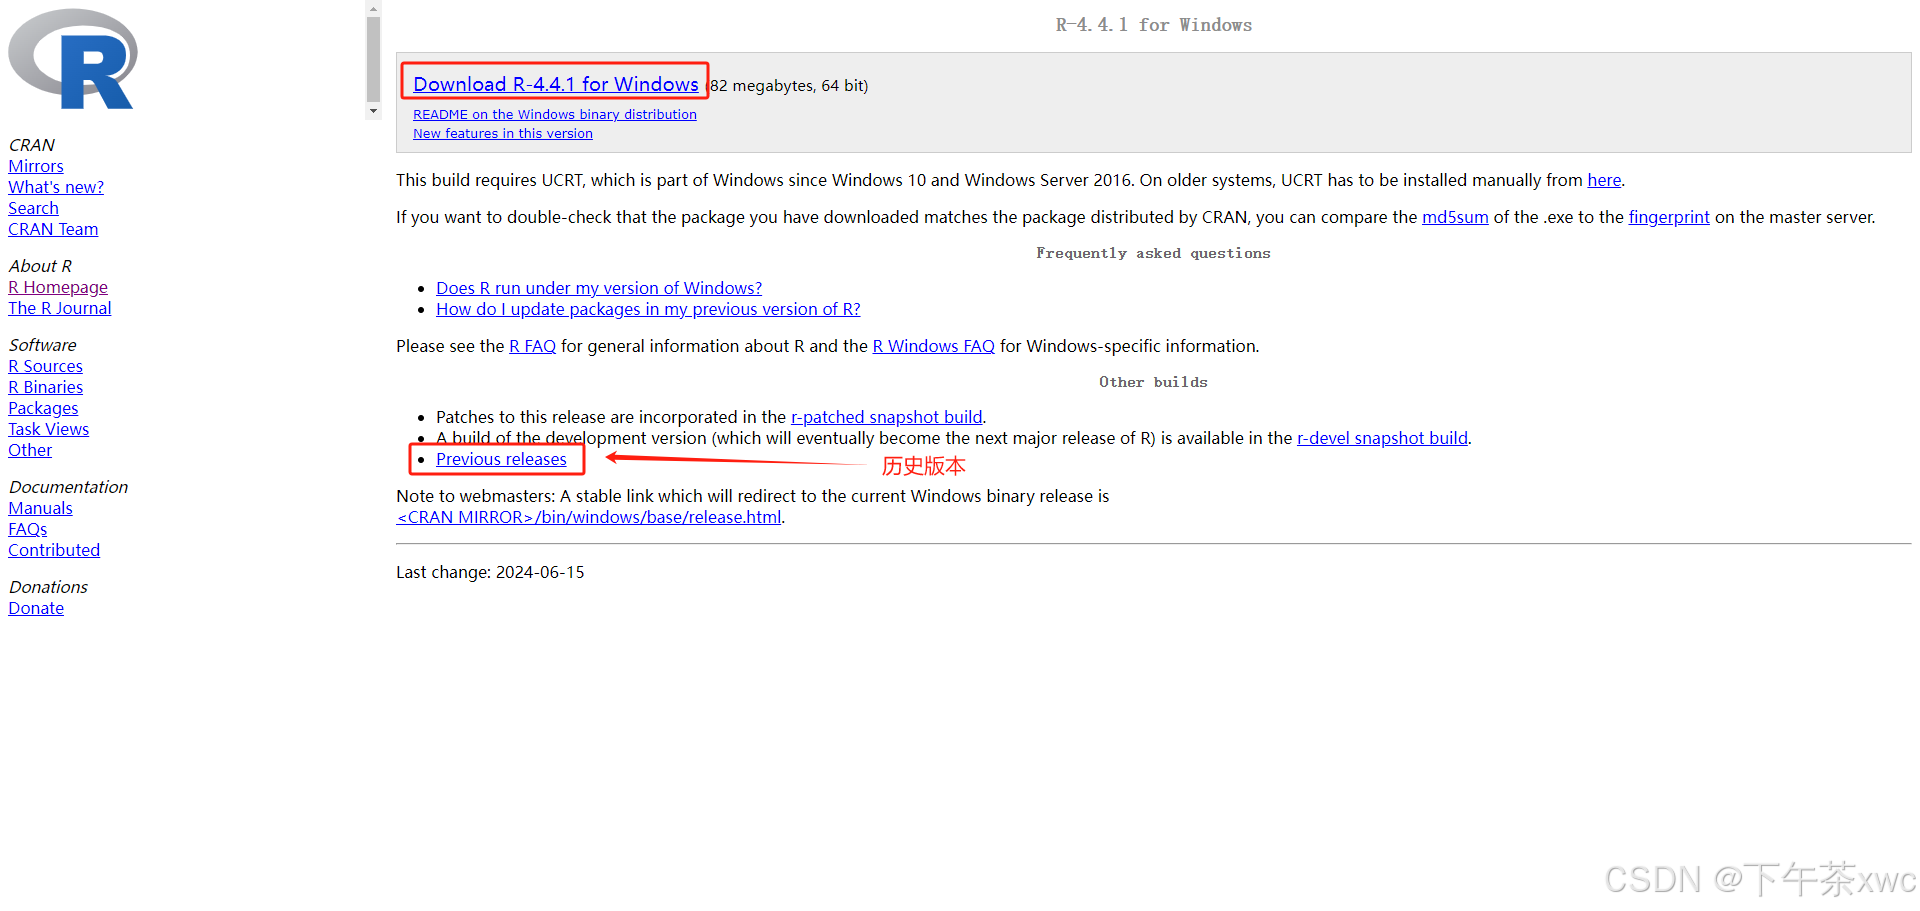This screenshot has width=1920, height=911.
Task: Open the CRAN Search page
Action: pos(33,208)
